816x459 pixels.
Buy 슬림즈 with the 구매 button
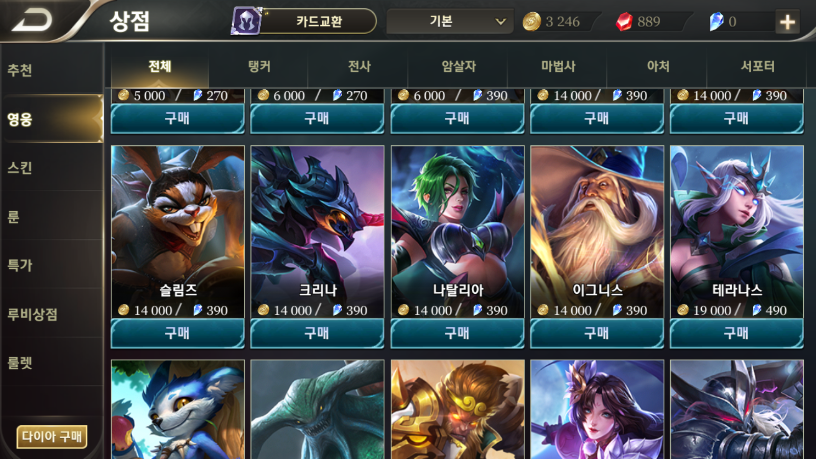pos(177,333)
